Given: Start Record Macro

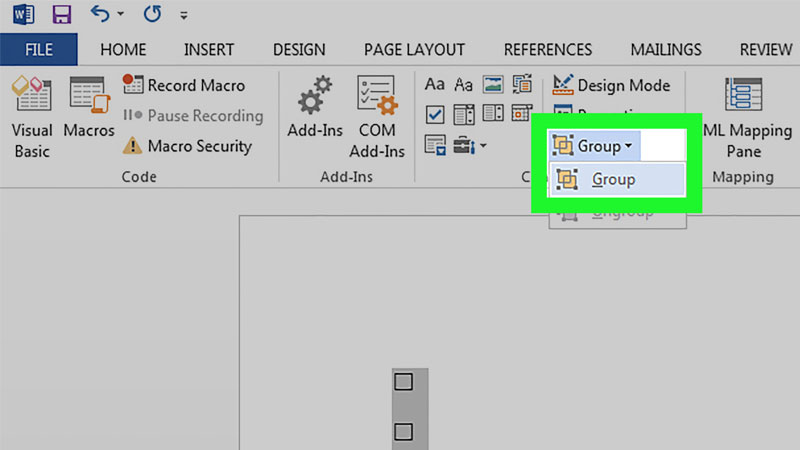Looking at the screenshot, I should pyautogui.click(x=184, y=85).
